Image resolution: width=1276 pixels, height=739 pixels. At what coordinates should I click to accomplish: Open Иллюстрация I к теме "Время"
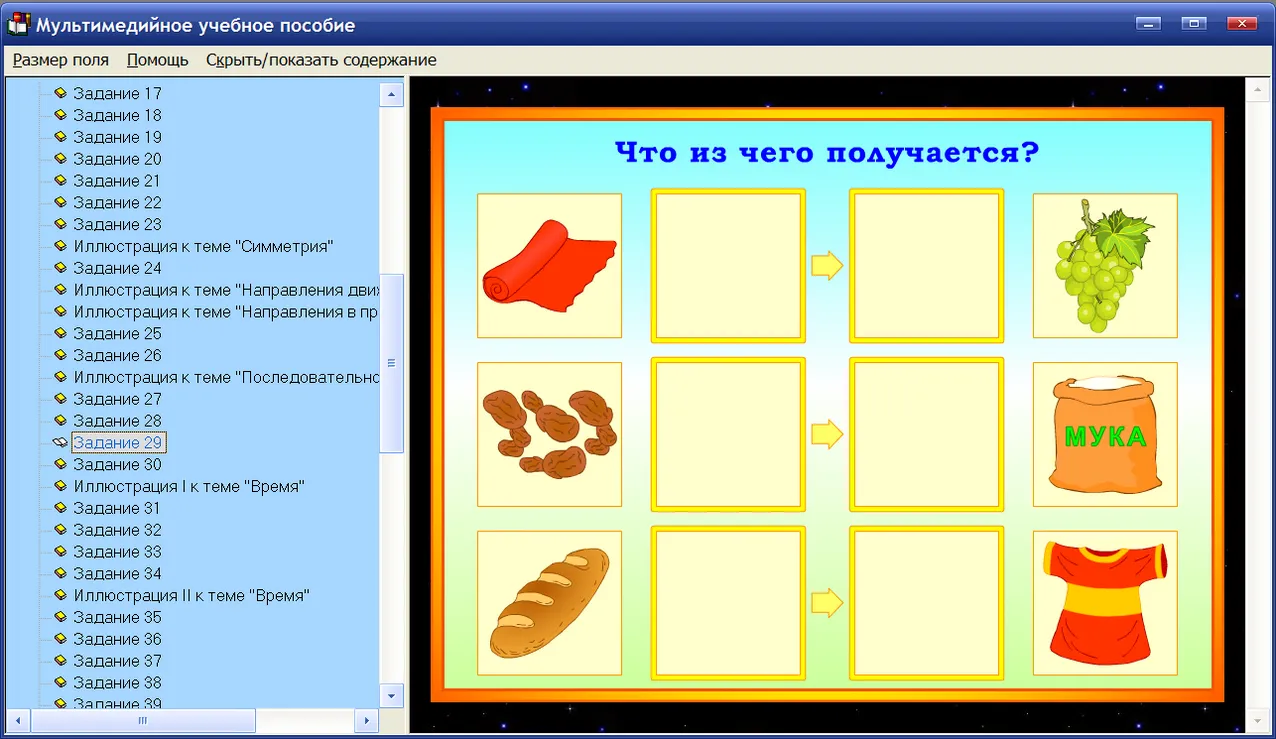189,486
